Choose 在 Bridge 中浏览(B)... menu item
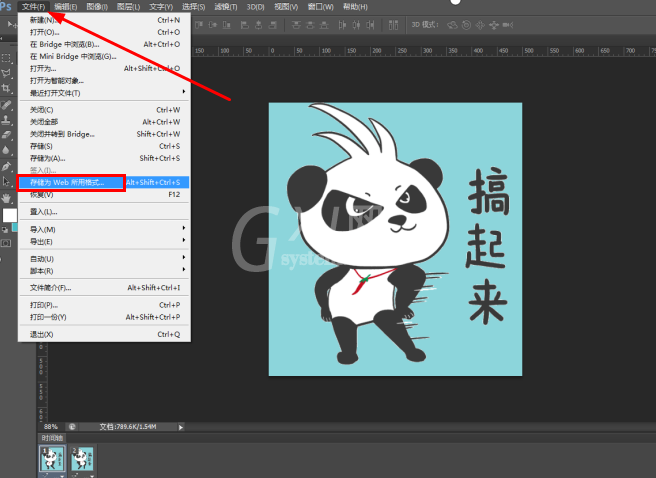Image resolution: width=656 pixels, height=478 pixels. click(x=104, y=44)
